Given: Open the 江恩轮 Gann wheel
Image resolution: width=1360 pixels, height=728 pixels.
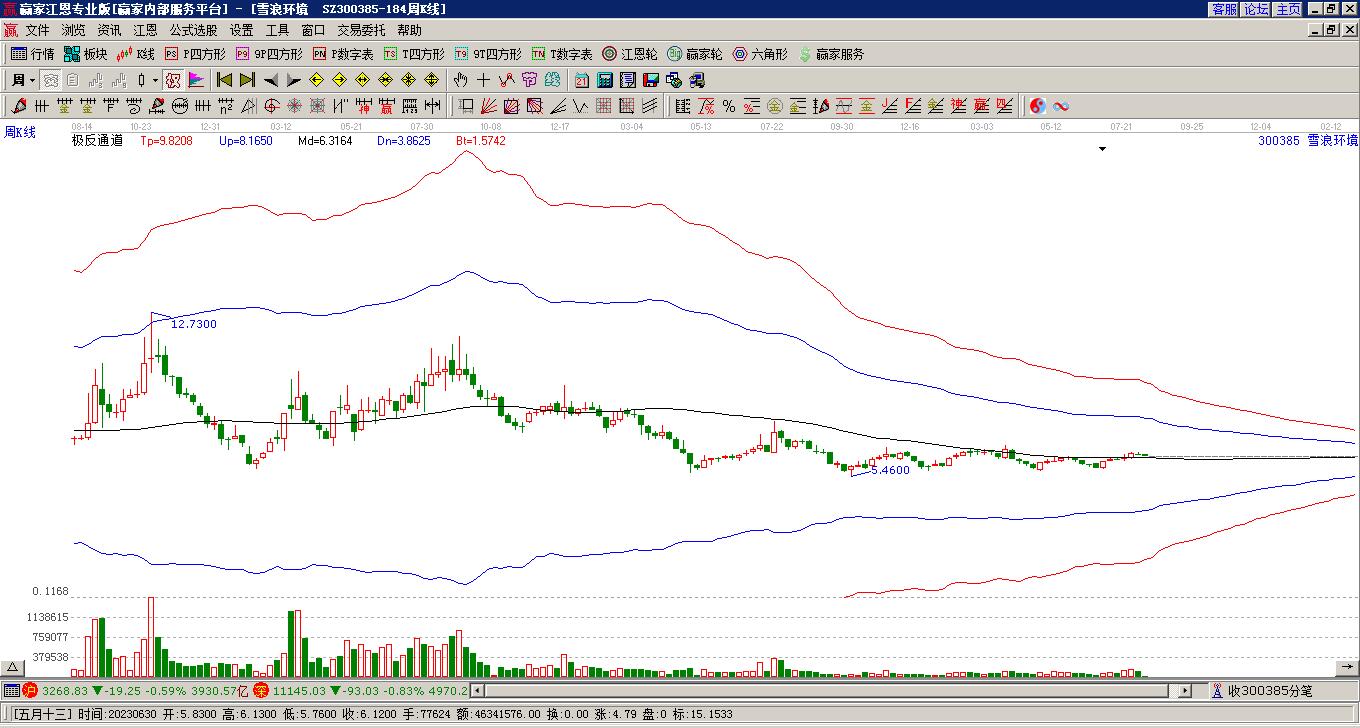Looking at the screenshot, I should coord(630,54).
